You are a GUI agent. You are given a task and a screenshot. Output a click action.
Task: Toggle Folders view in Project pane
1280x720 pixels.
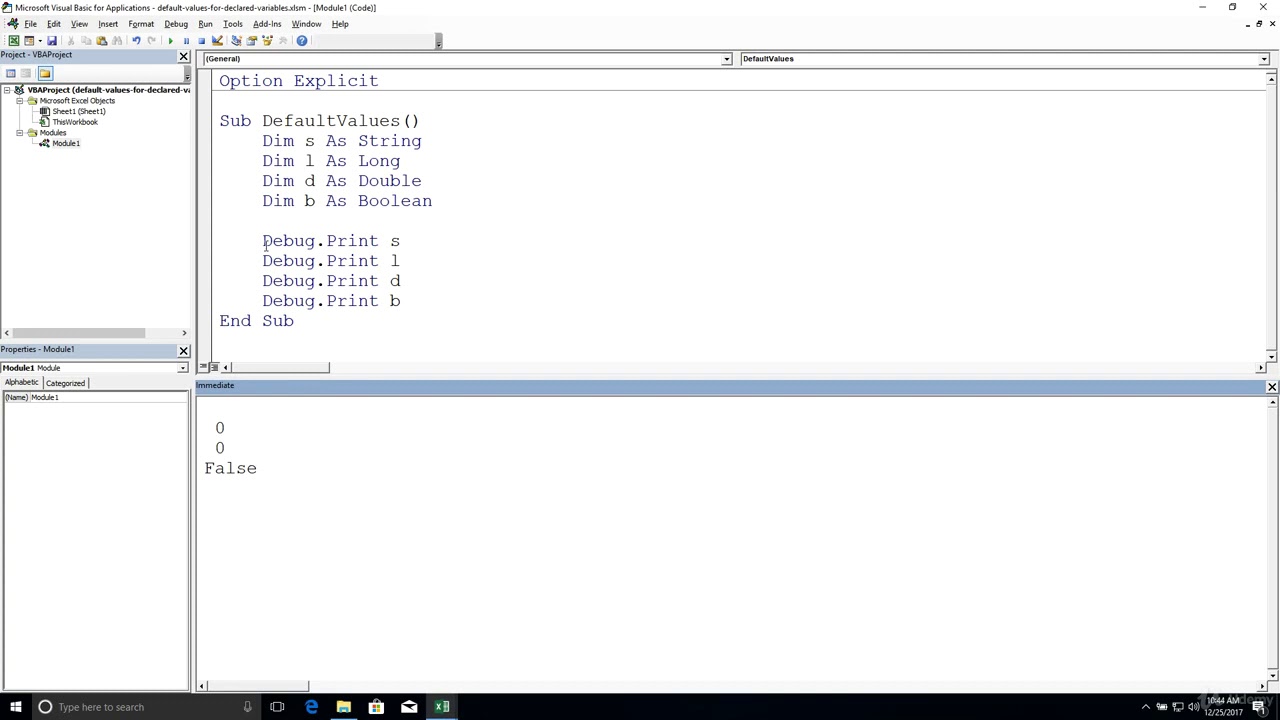[x=45, y=73]
